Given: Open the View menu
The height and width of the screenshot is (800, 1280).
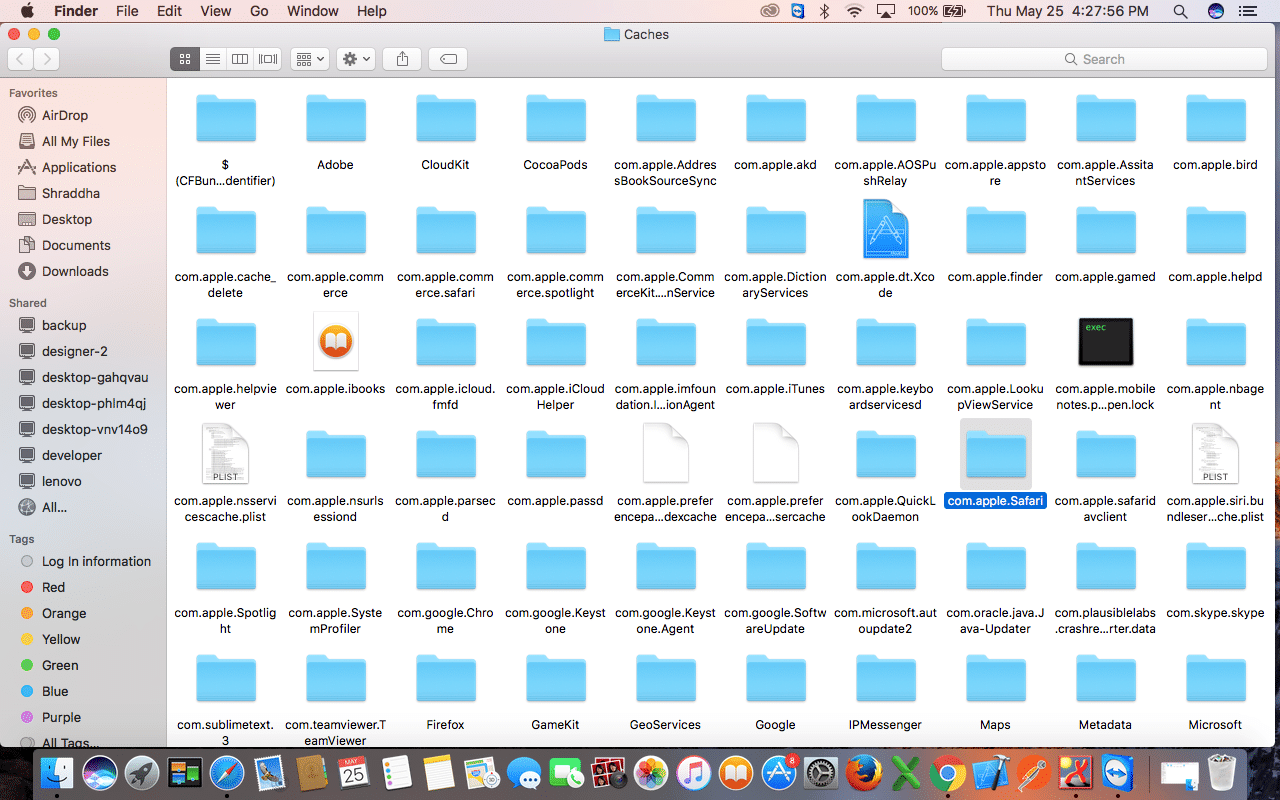Looking at the screenshot, I should pos(215,11).
